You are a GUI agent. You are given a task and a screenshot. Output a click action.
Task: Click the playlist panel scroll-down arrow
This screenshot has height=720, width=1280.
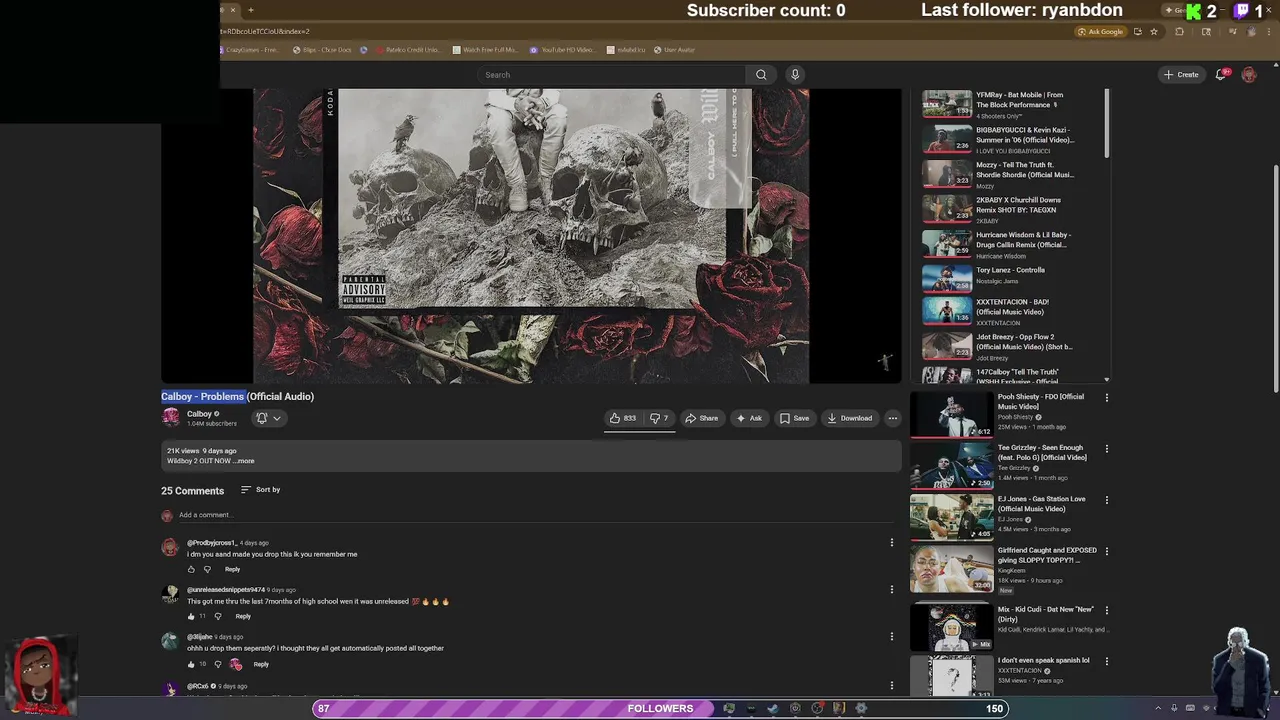[1106, 380]
